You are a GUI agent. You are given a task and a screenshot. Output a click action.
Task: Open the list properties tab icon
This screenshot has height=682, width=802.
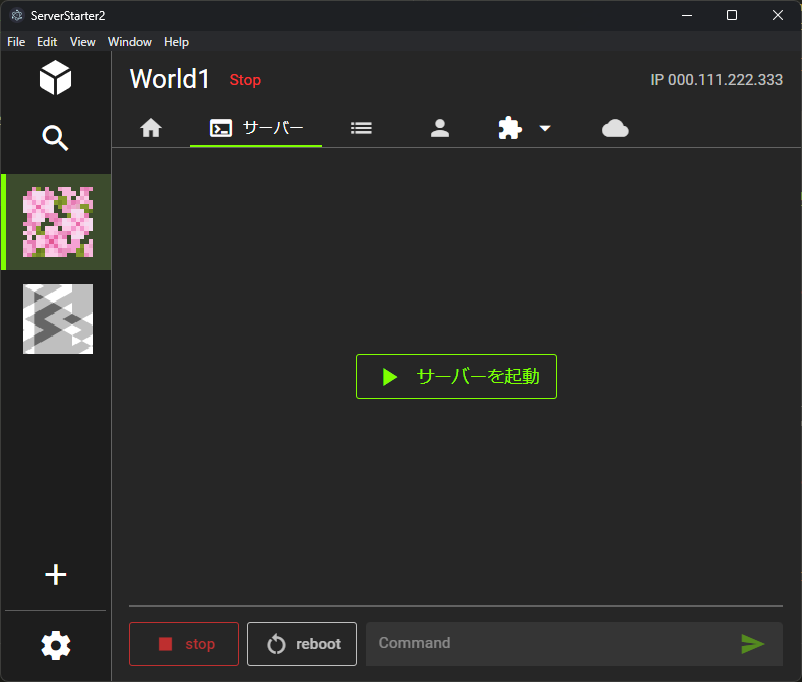(361, 128)
